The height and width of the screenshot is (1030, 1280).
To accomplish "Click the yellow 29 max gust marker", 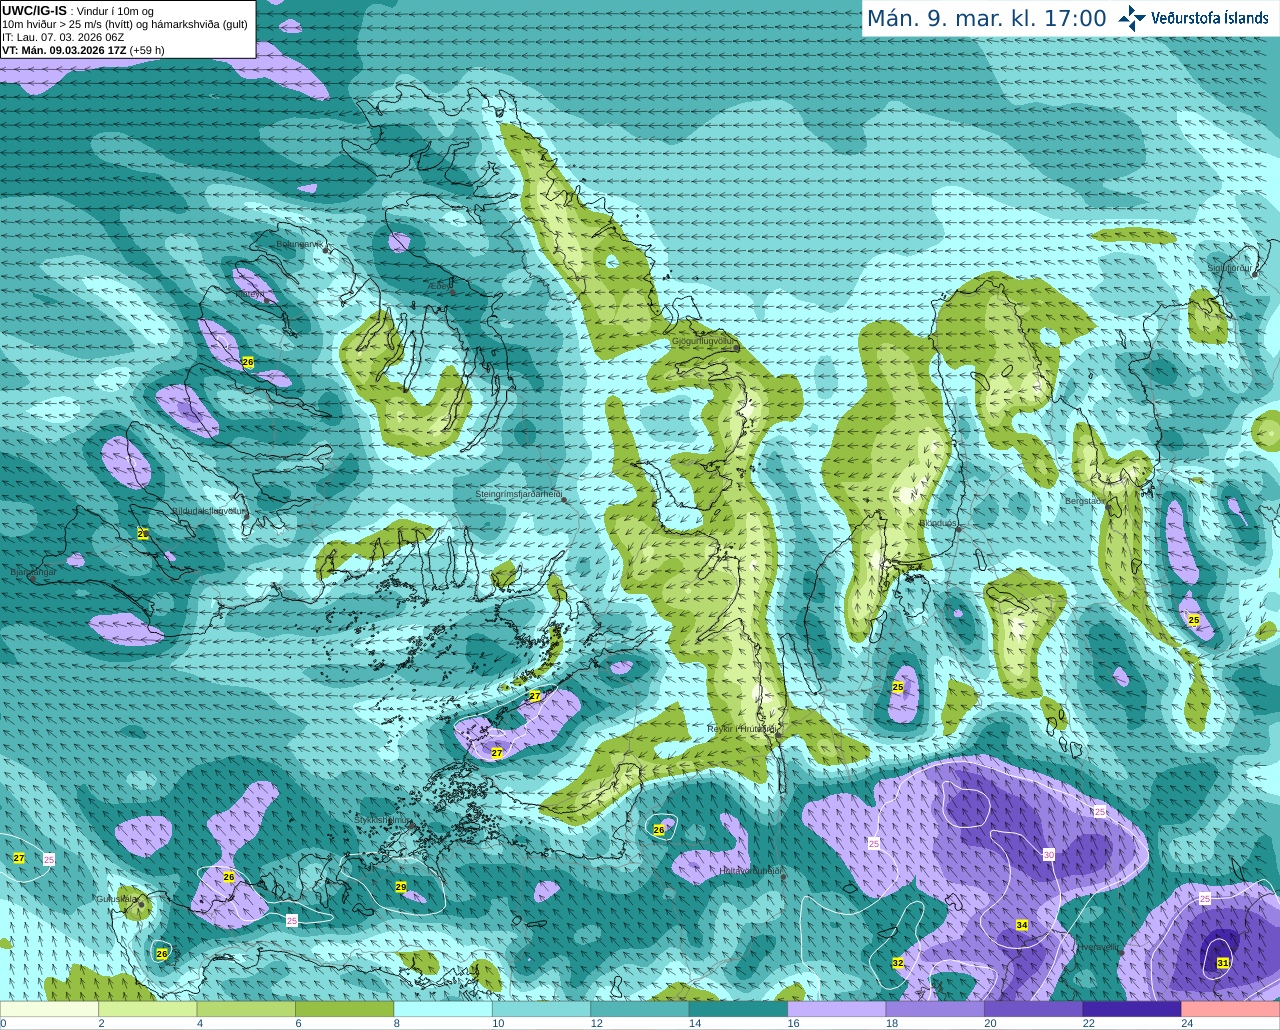I will 401,887.
